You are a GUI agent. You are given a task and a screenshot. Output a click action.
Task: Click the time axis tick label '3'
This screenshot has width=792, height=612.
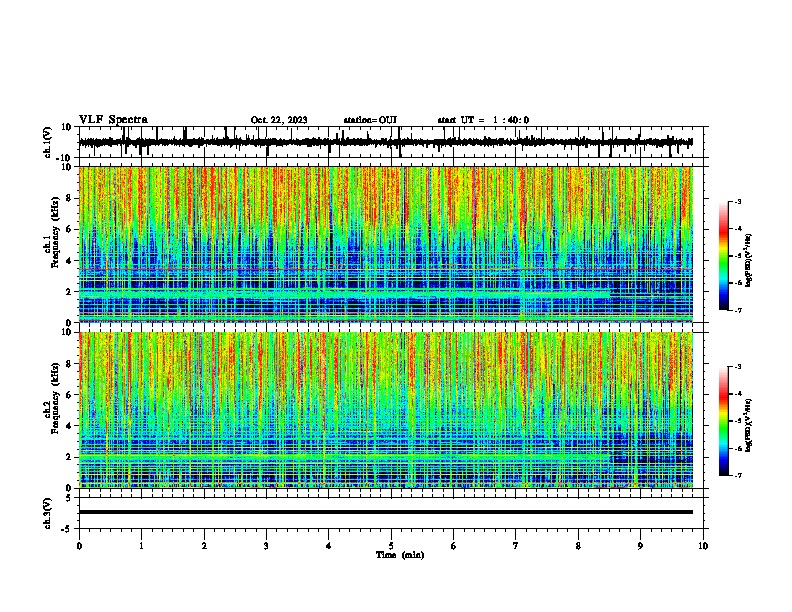pyautogui.click(x=266, y=546)
